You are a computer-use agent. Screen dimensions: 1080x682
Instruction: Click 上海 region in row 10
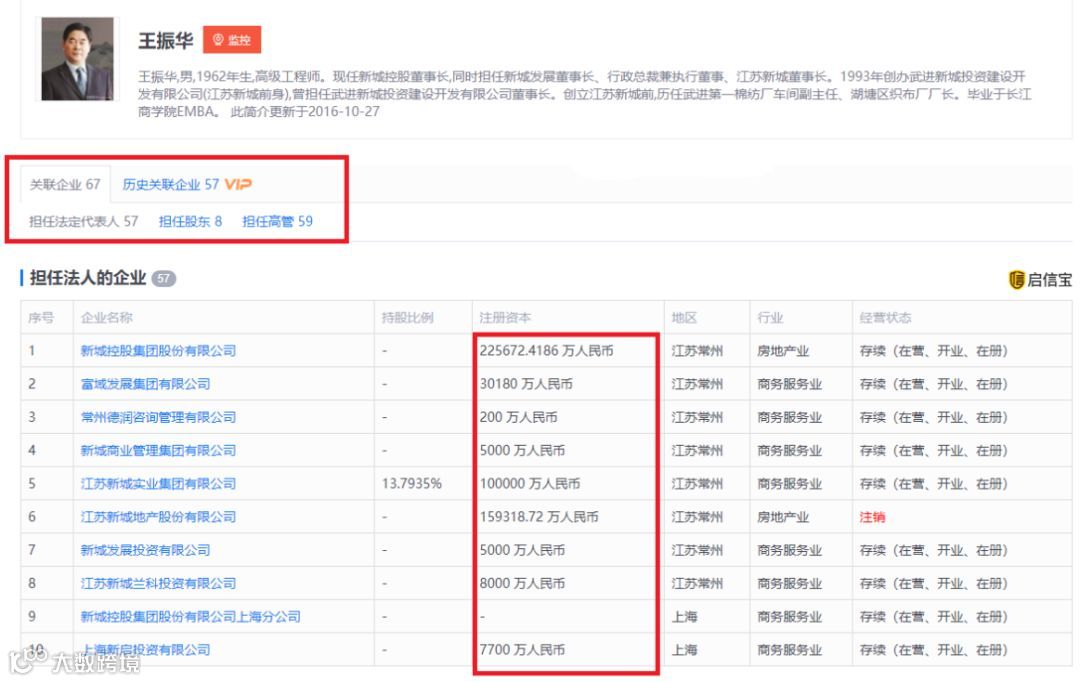(684, 650)
